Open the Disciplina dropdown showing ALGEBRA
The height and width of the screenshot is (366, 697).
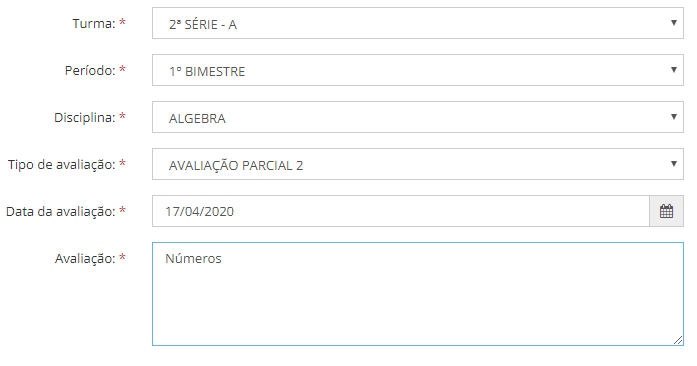tap(418, 117)
